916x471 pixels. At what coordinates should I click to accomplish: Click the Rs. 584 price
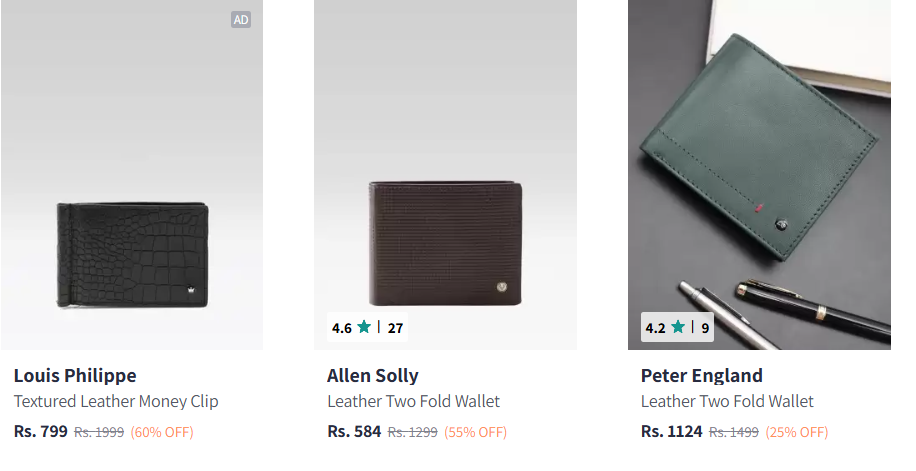[354, 432]
